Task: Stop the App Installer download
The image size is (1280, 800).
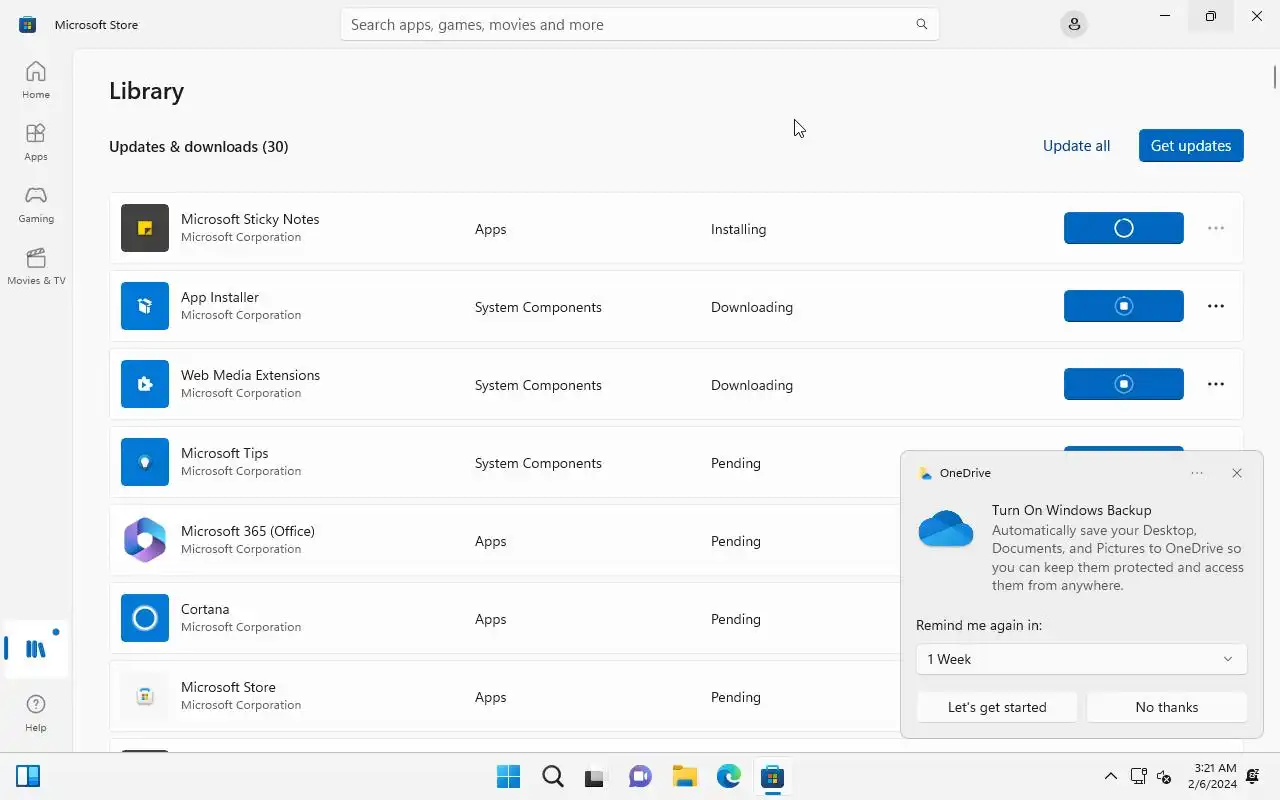Action: pyautogui.click(x=1124, y=306)
